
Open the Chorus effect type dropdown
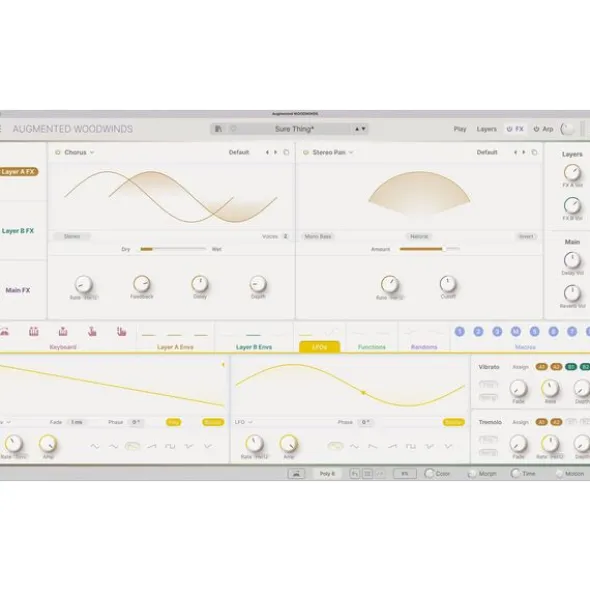(79, 152)
